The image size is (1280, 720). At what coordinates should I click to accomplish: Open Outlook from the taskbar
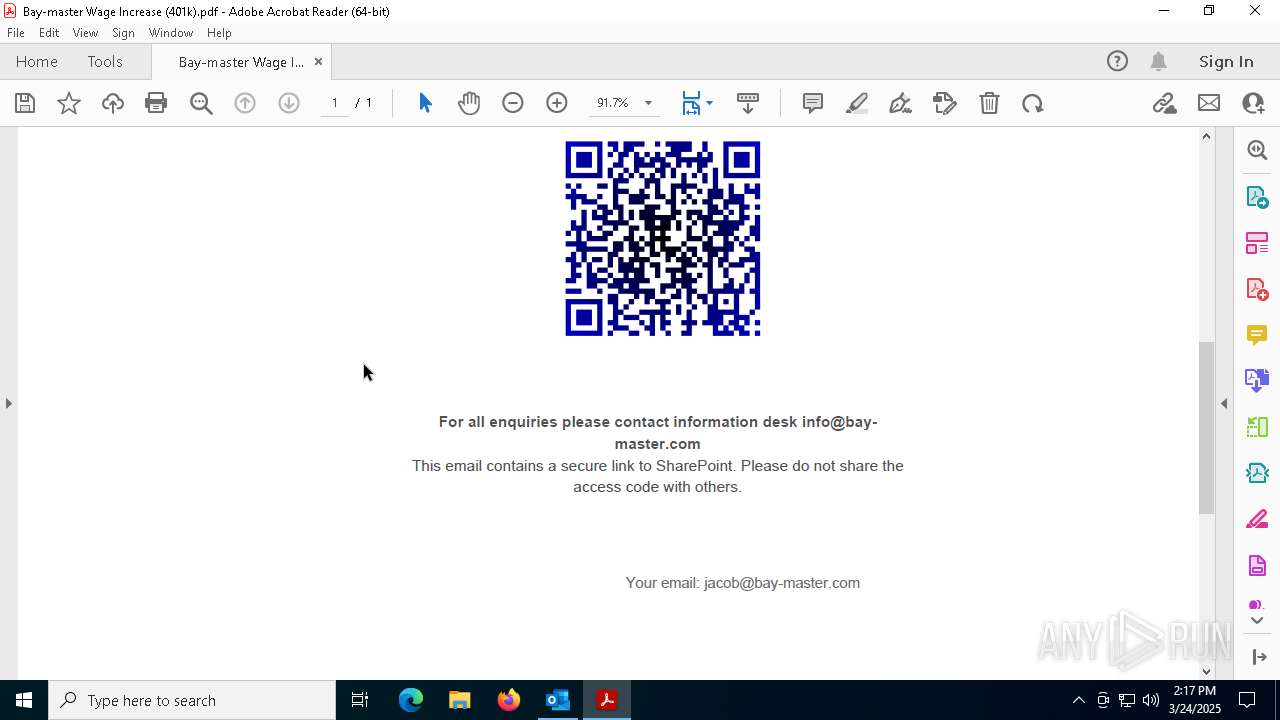[x=557, y=700]
